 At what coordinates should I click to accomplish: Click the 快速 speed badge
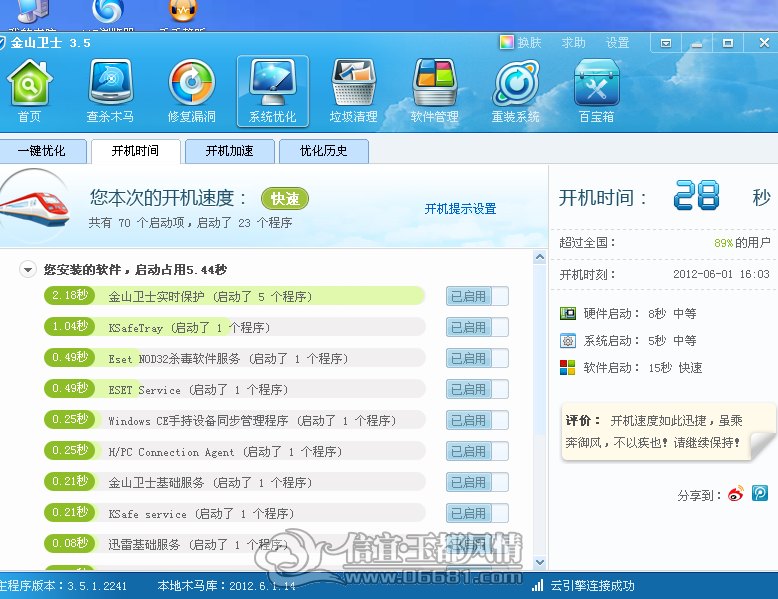click(x=285, y=199)
